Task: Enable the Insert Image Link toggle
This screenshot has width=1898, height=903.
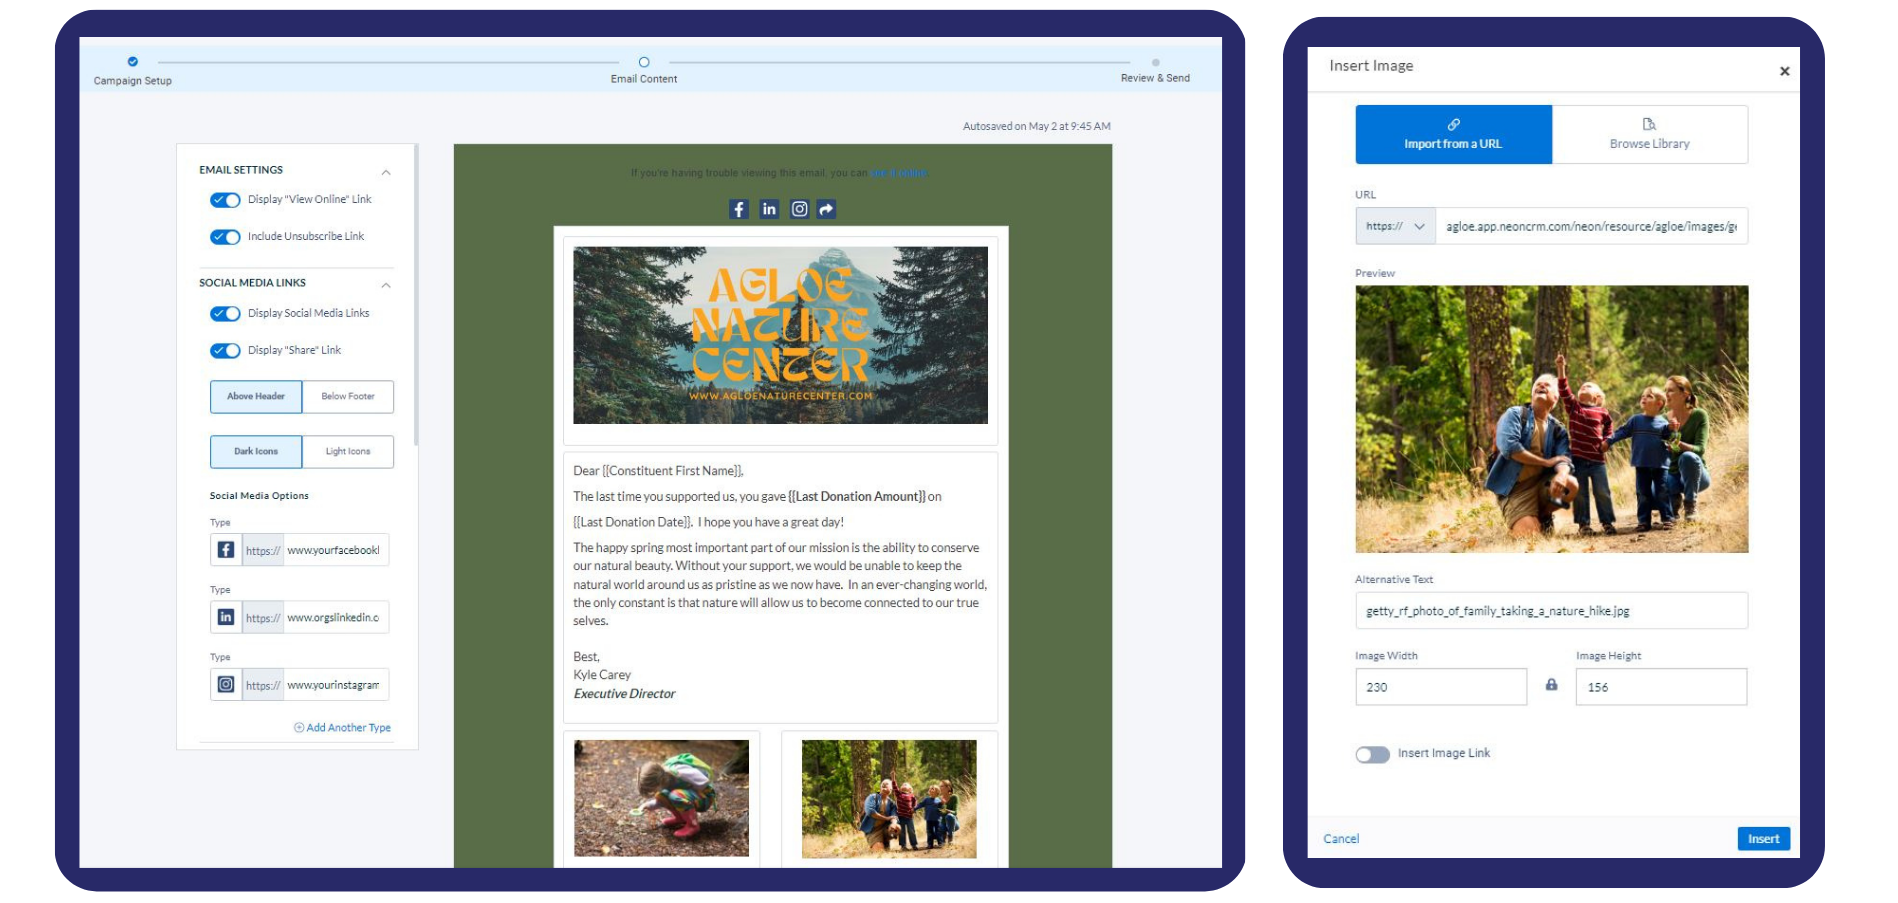Action: click(x=1372, y=754)
